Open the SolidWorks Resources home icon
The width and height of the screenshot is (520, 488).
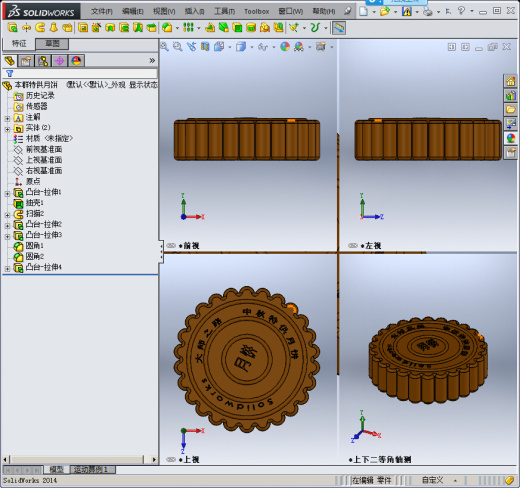(x=511, y=81)
